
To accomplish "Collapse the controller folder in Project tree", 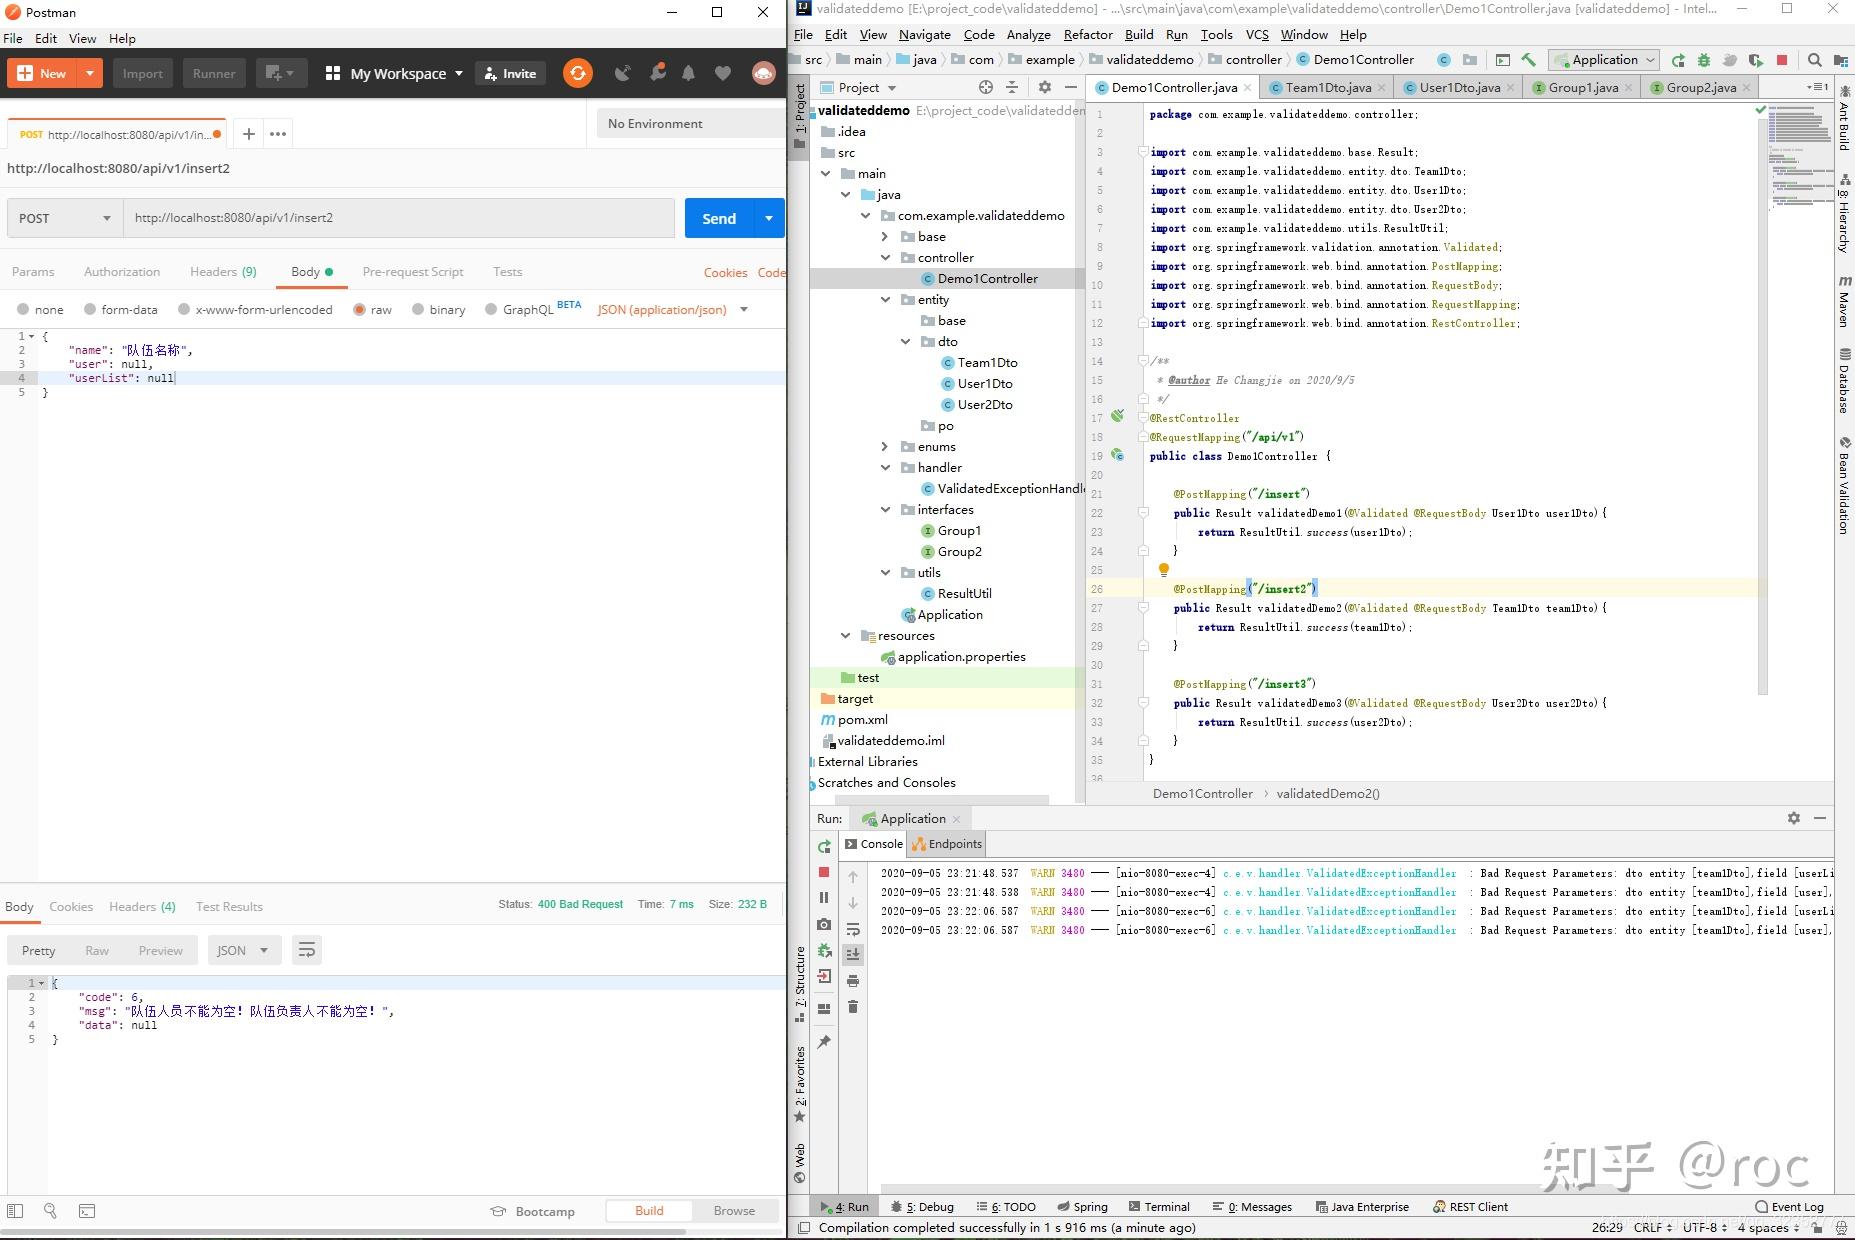I will click(885, 257).
